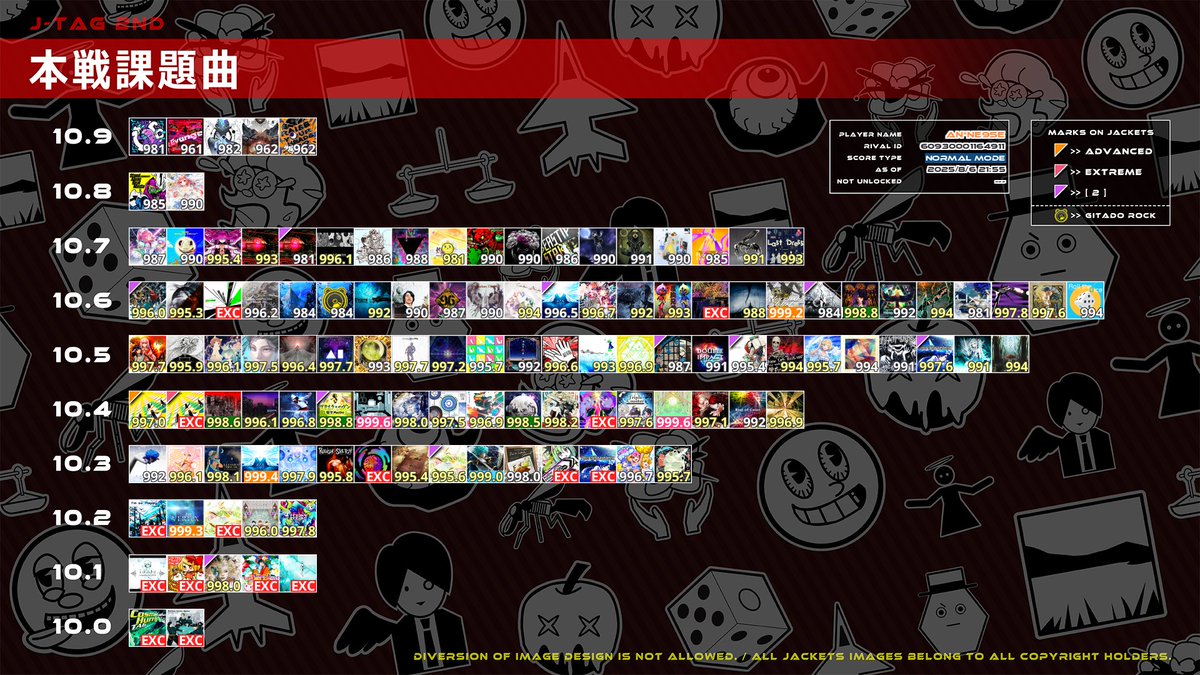Select the 10.2 row jacket scored 997.8
The width and height of the screenshot is (1200, 675).
pos(298,519)
